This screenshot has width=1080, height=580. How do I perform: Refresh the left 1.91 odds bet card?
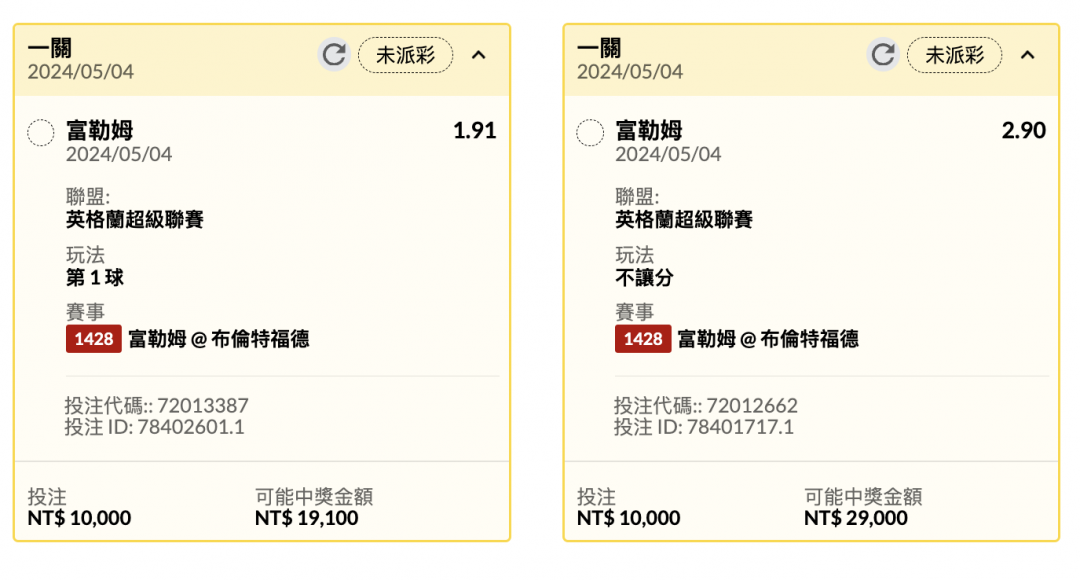coord(334,54)
